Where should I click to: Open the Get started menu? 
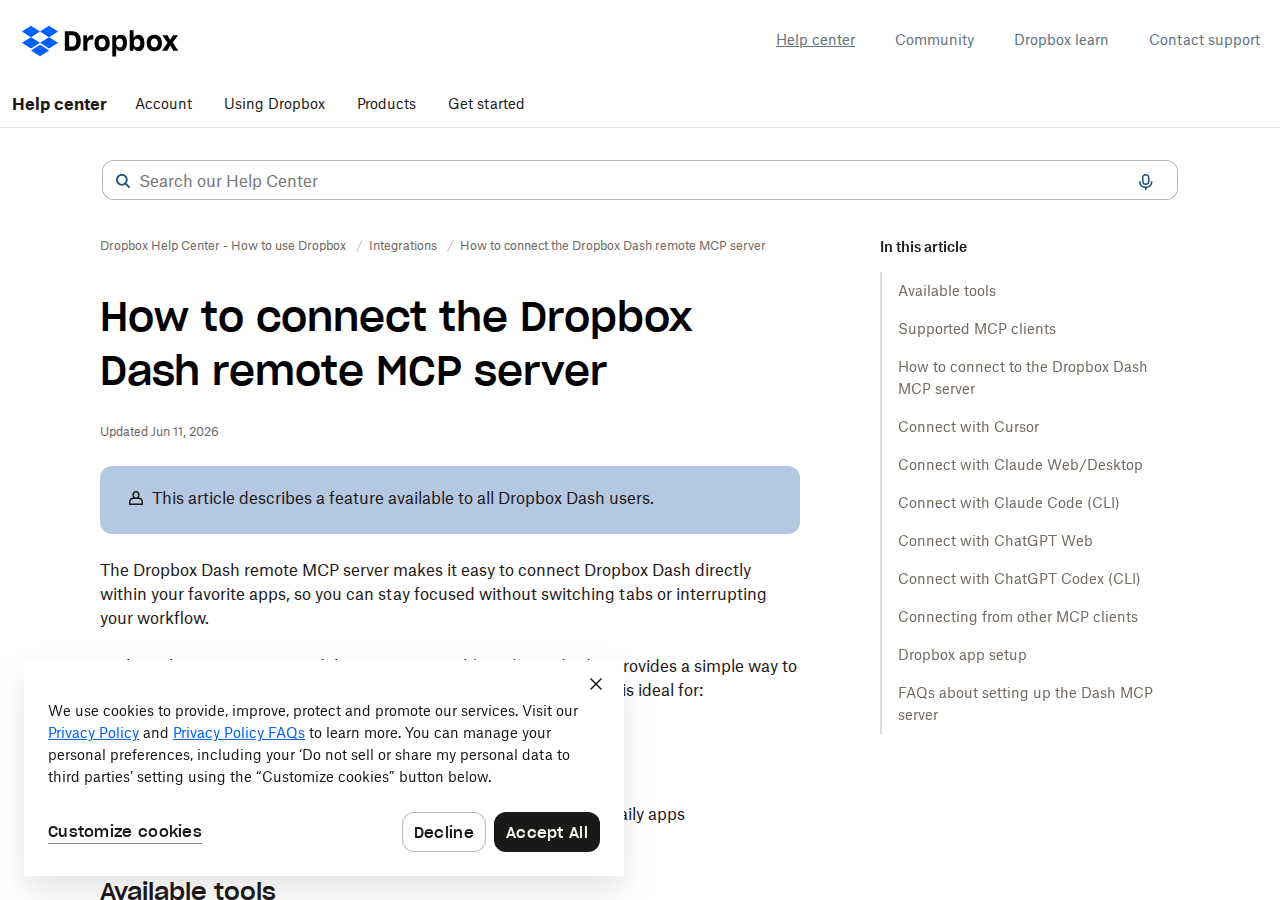click(486, 104)
